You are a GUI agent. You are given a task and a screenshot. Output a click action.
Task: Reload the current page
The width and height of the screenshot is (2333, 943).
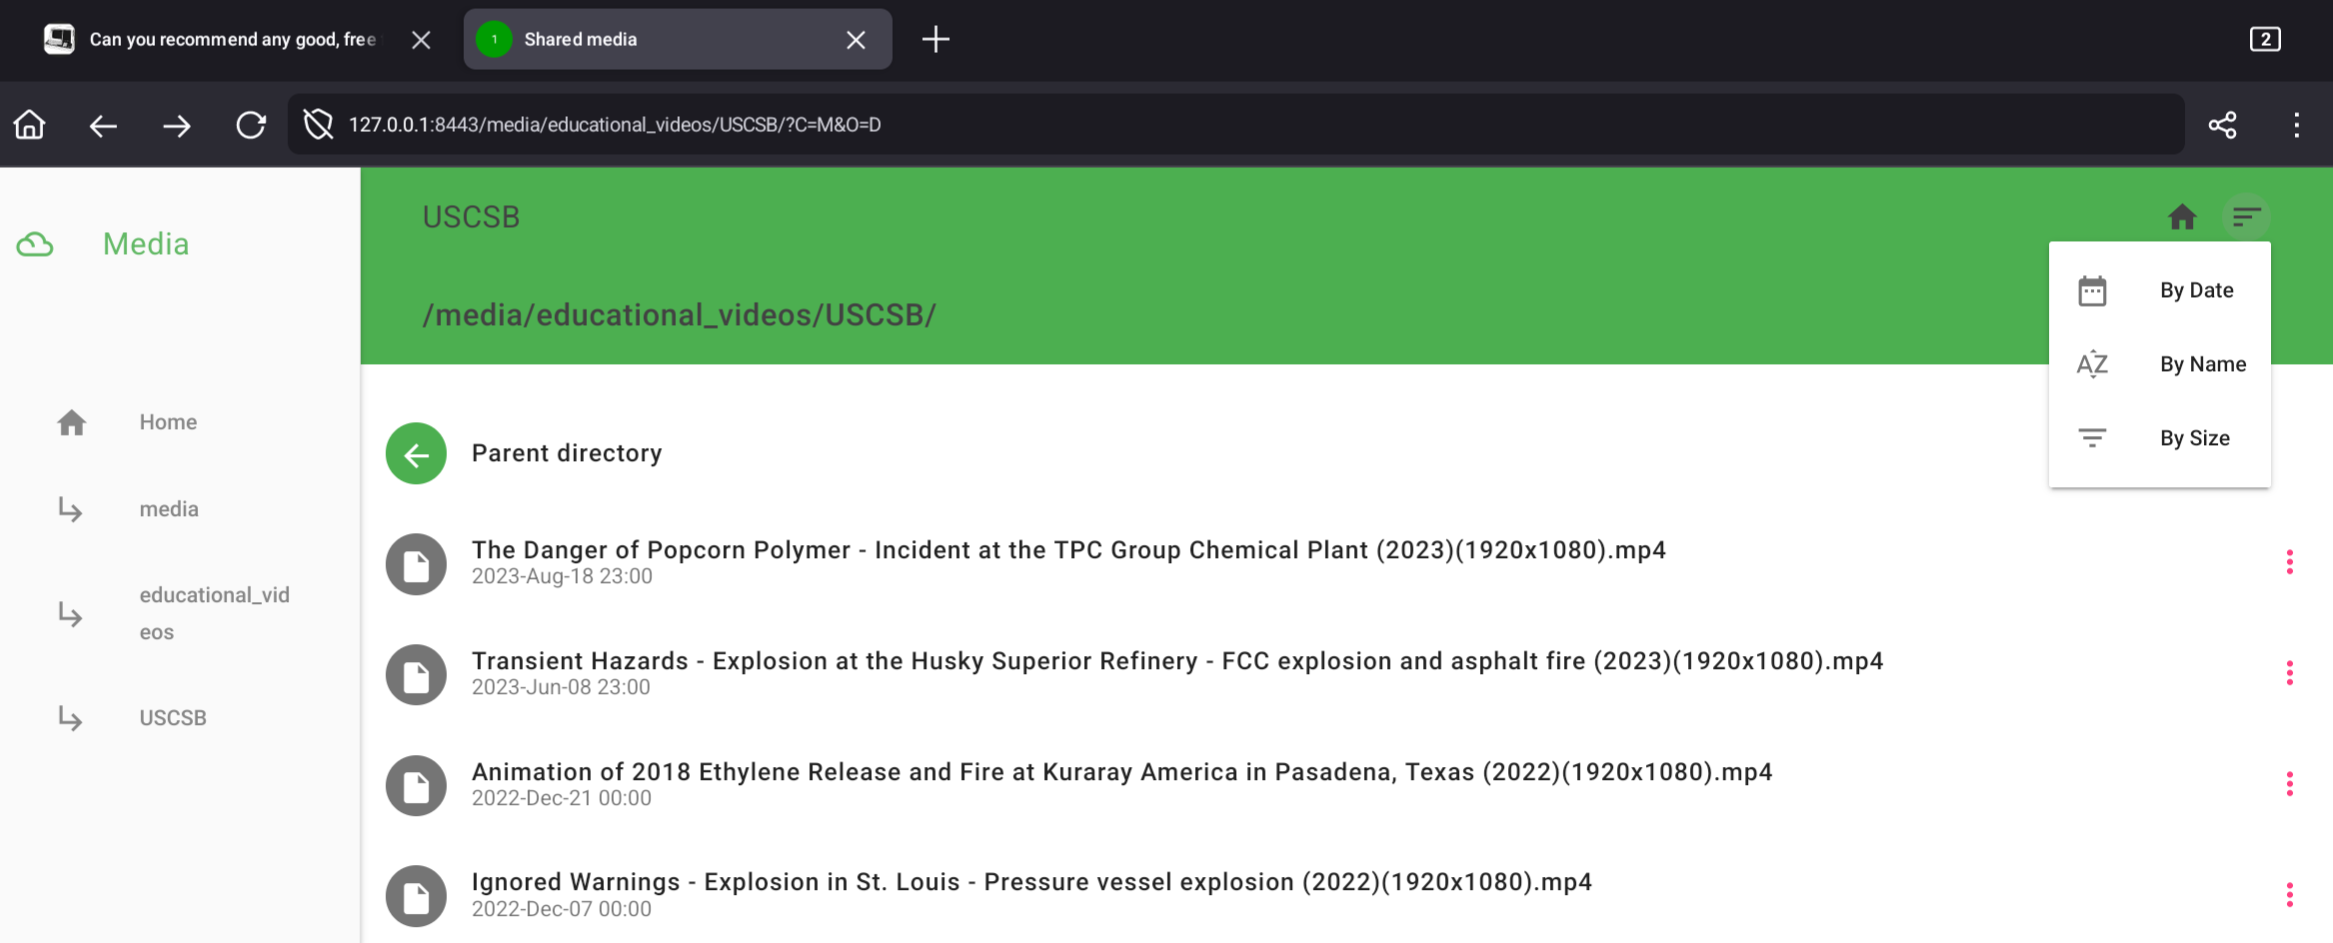(x=250, y=125)
